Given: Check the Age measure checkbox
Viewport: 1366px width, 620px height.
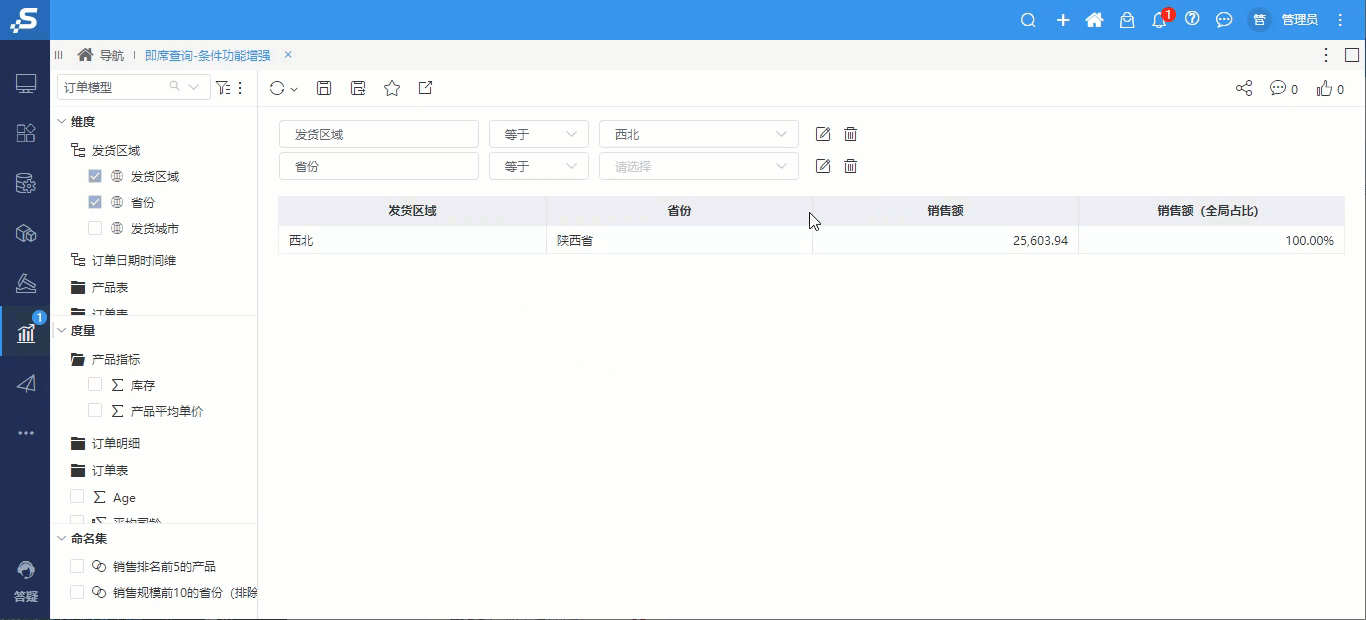Looking at the screenshot, I should [77, 496].
